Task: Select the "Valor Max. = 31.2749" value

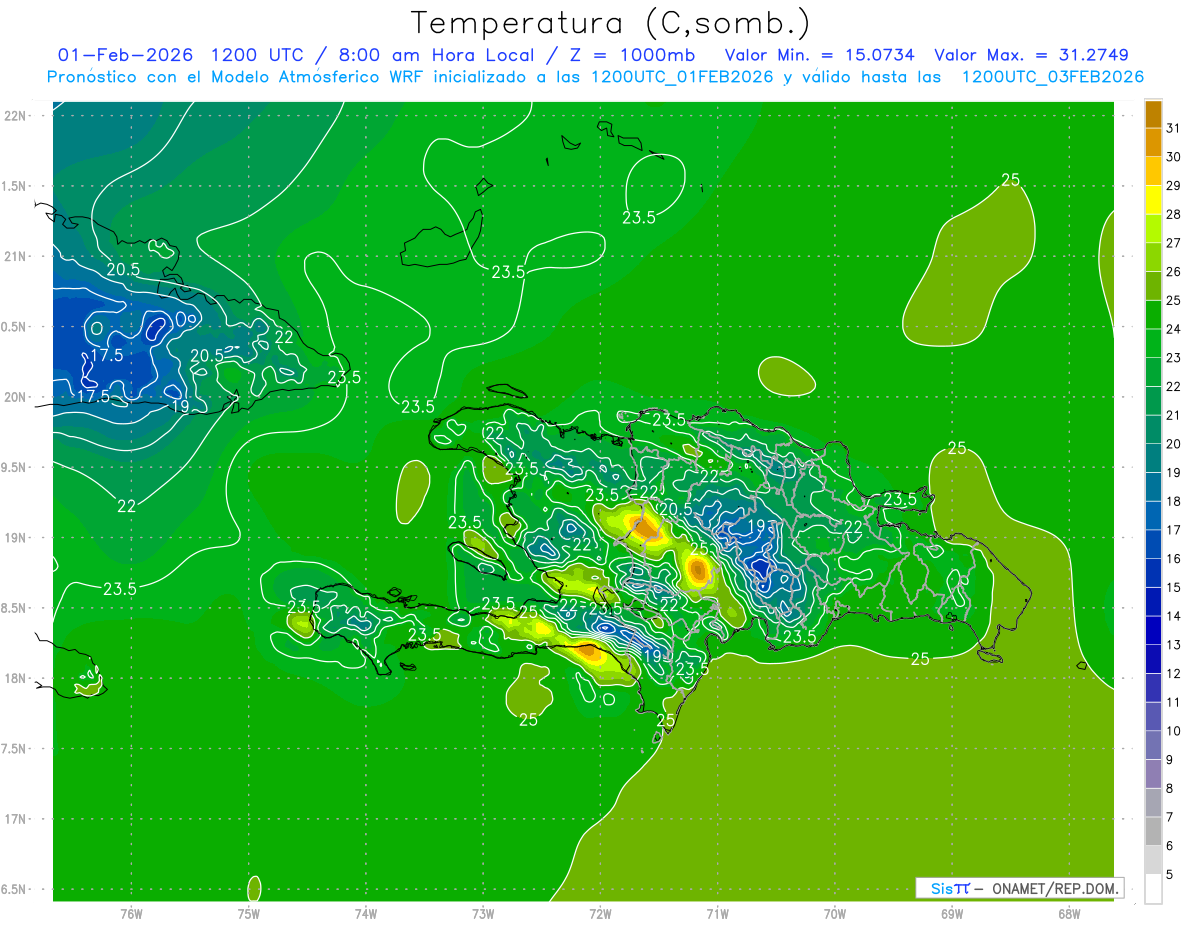Action: (x=1031, y=55)
